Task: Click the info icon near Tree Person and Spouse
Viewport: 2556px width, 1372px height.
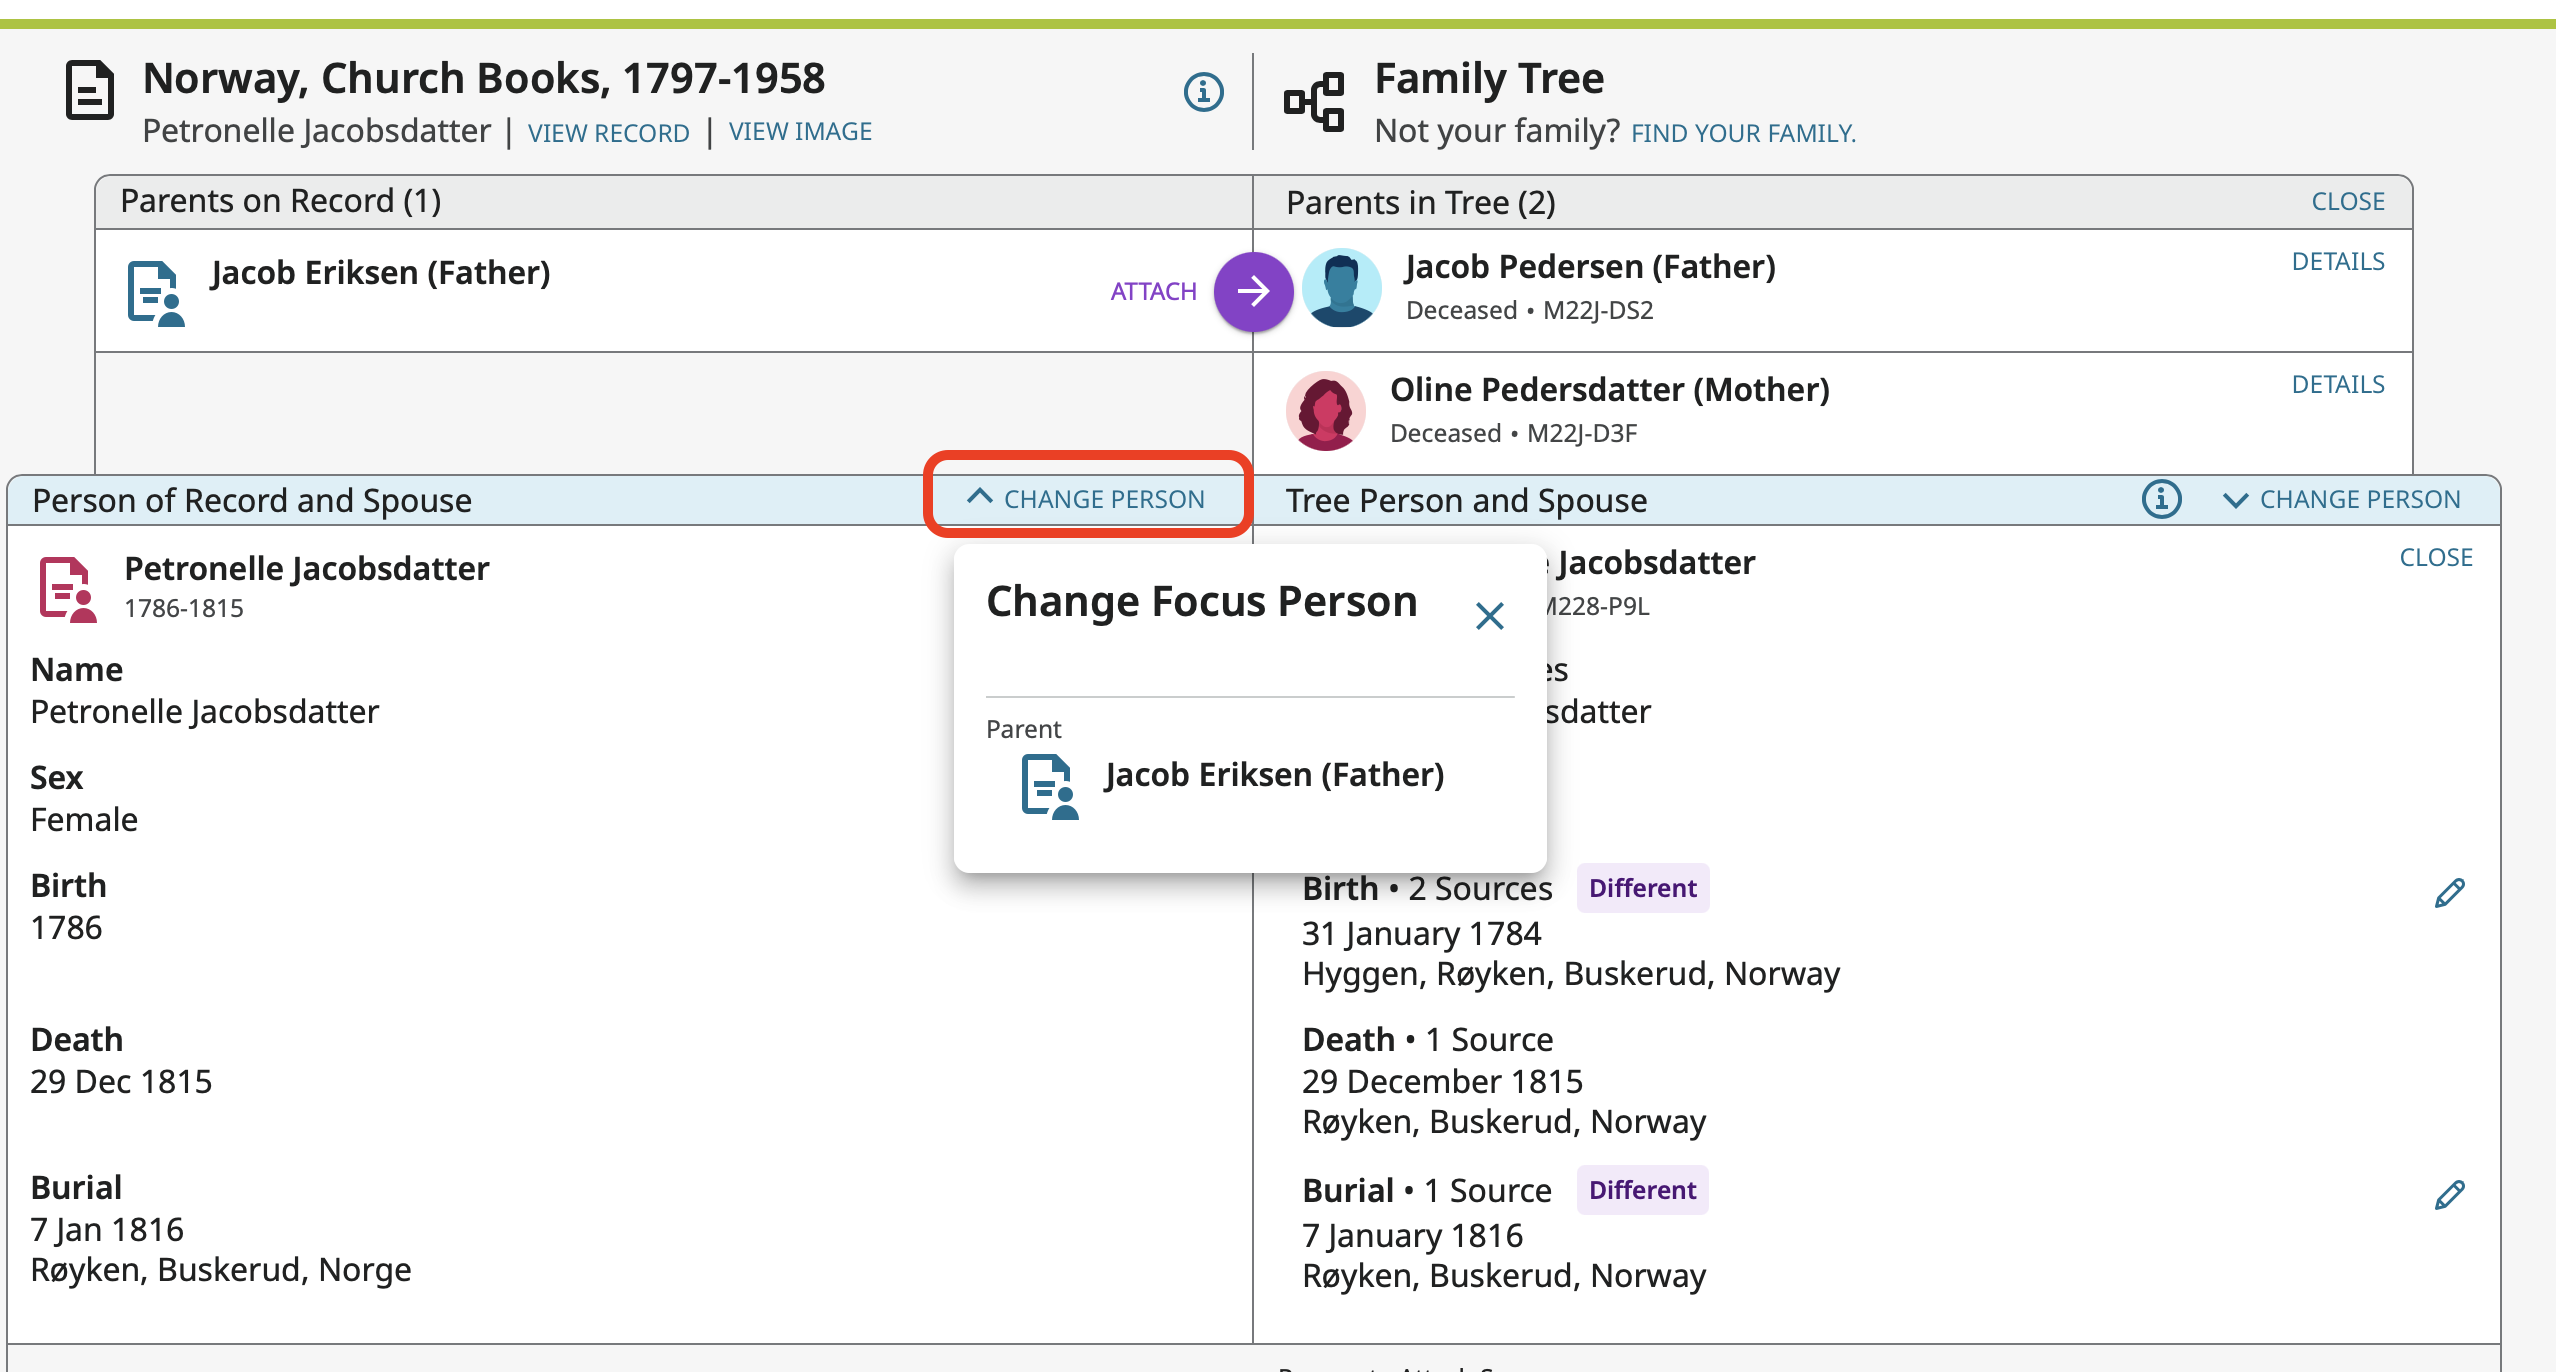Action: (x=2161, y=498)
